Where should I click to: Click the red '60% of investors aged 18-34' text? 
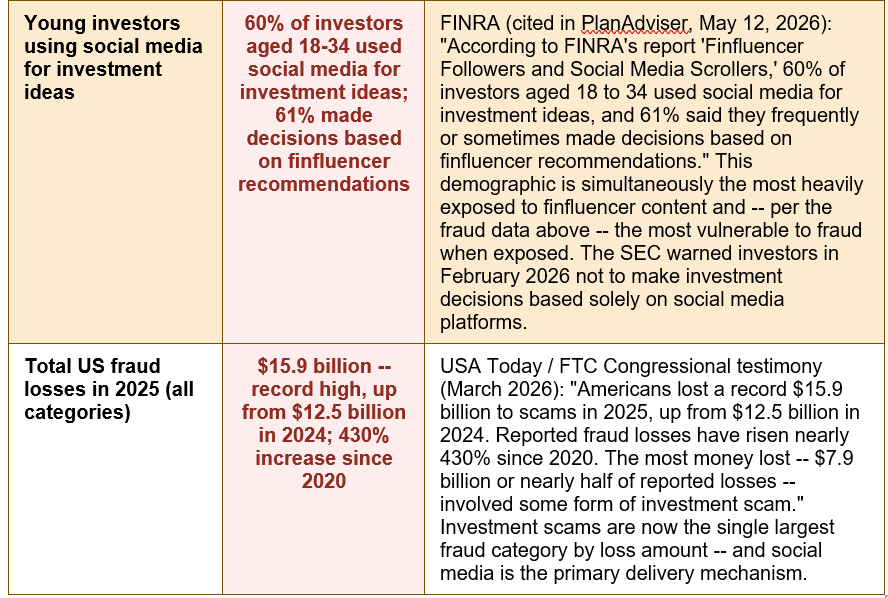point(323,35)
